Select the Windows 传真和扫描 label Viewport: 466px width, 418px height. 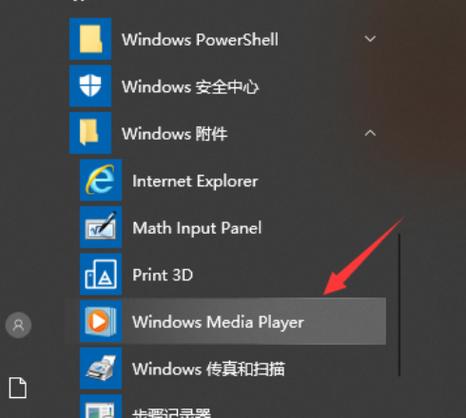point(209,369)
